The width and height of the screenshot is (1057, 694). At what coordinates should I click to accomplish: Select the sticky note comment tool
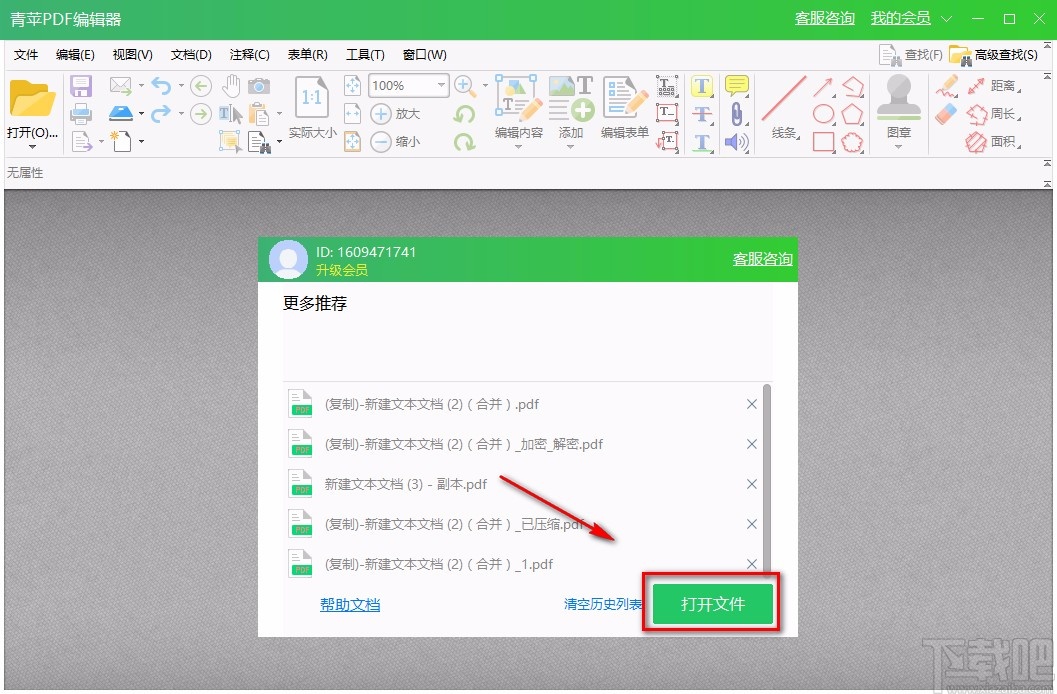tap(737, 86)
